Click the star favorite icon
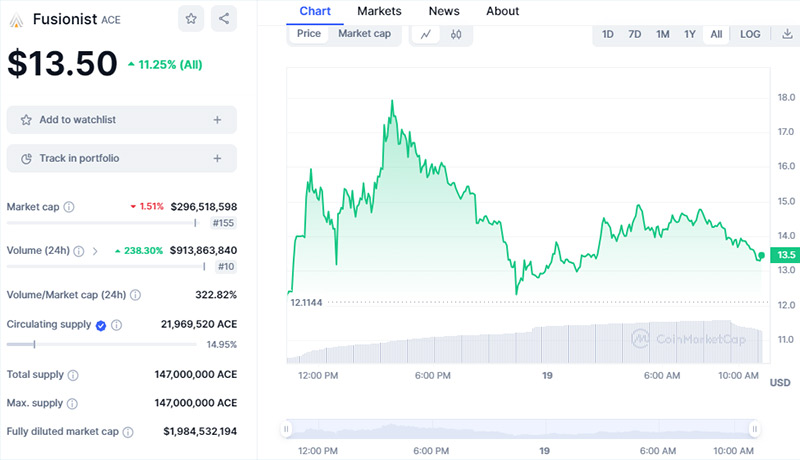Viewport: 800px width, 460px height. point(192,18)
